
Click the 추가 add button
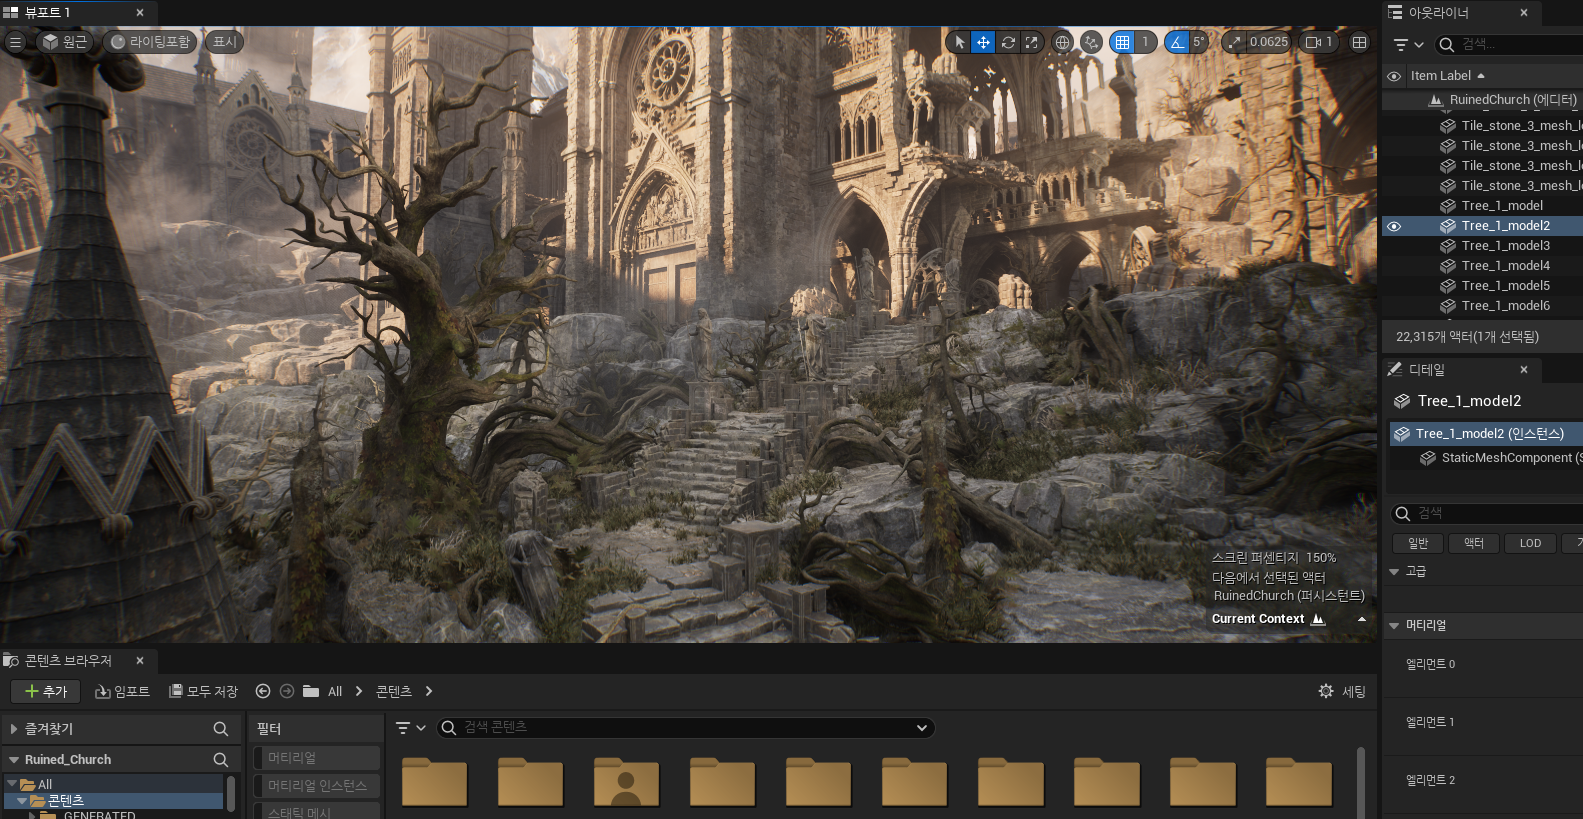click(45, 691)
